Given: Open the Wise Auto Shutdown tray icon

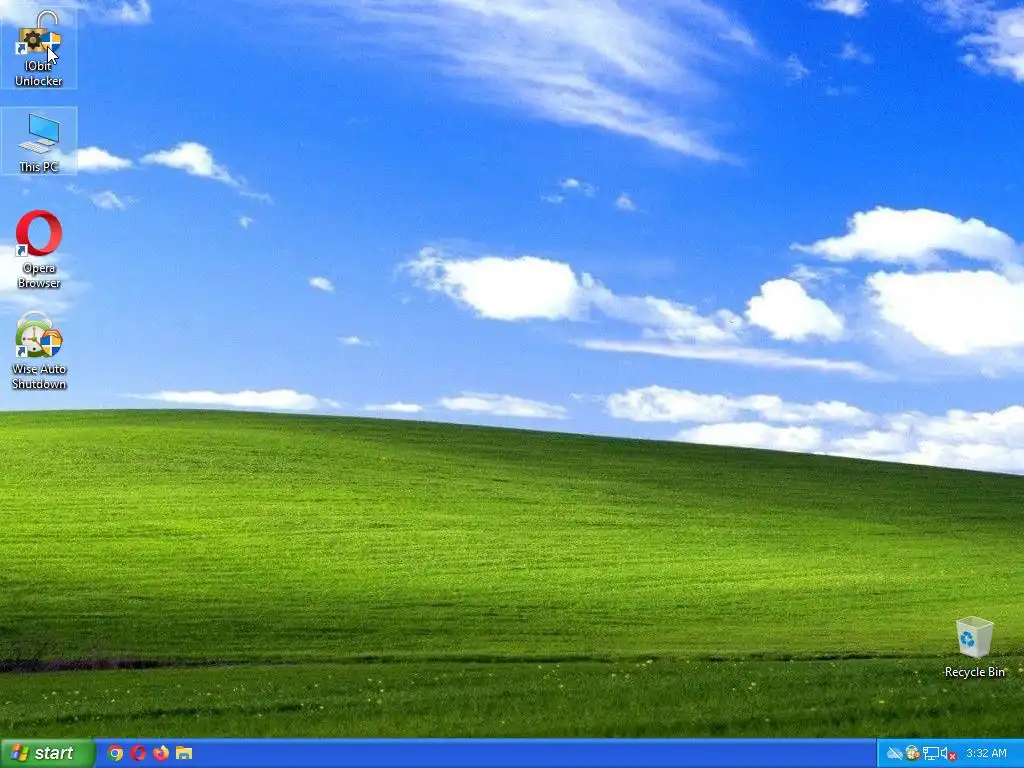Looking at the screenshot, I should pos(912,754).
